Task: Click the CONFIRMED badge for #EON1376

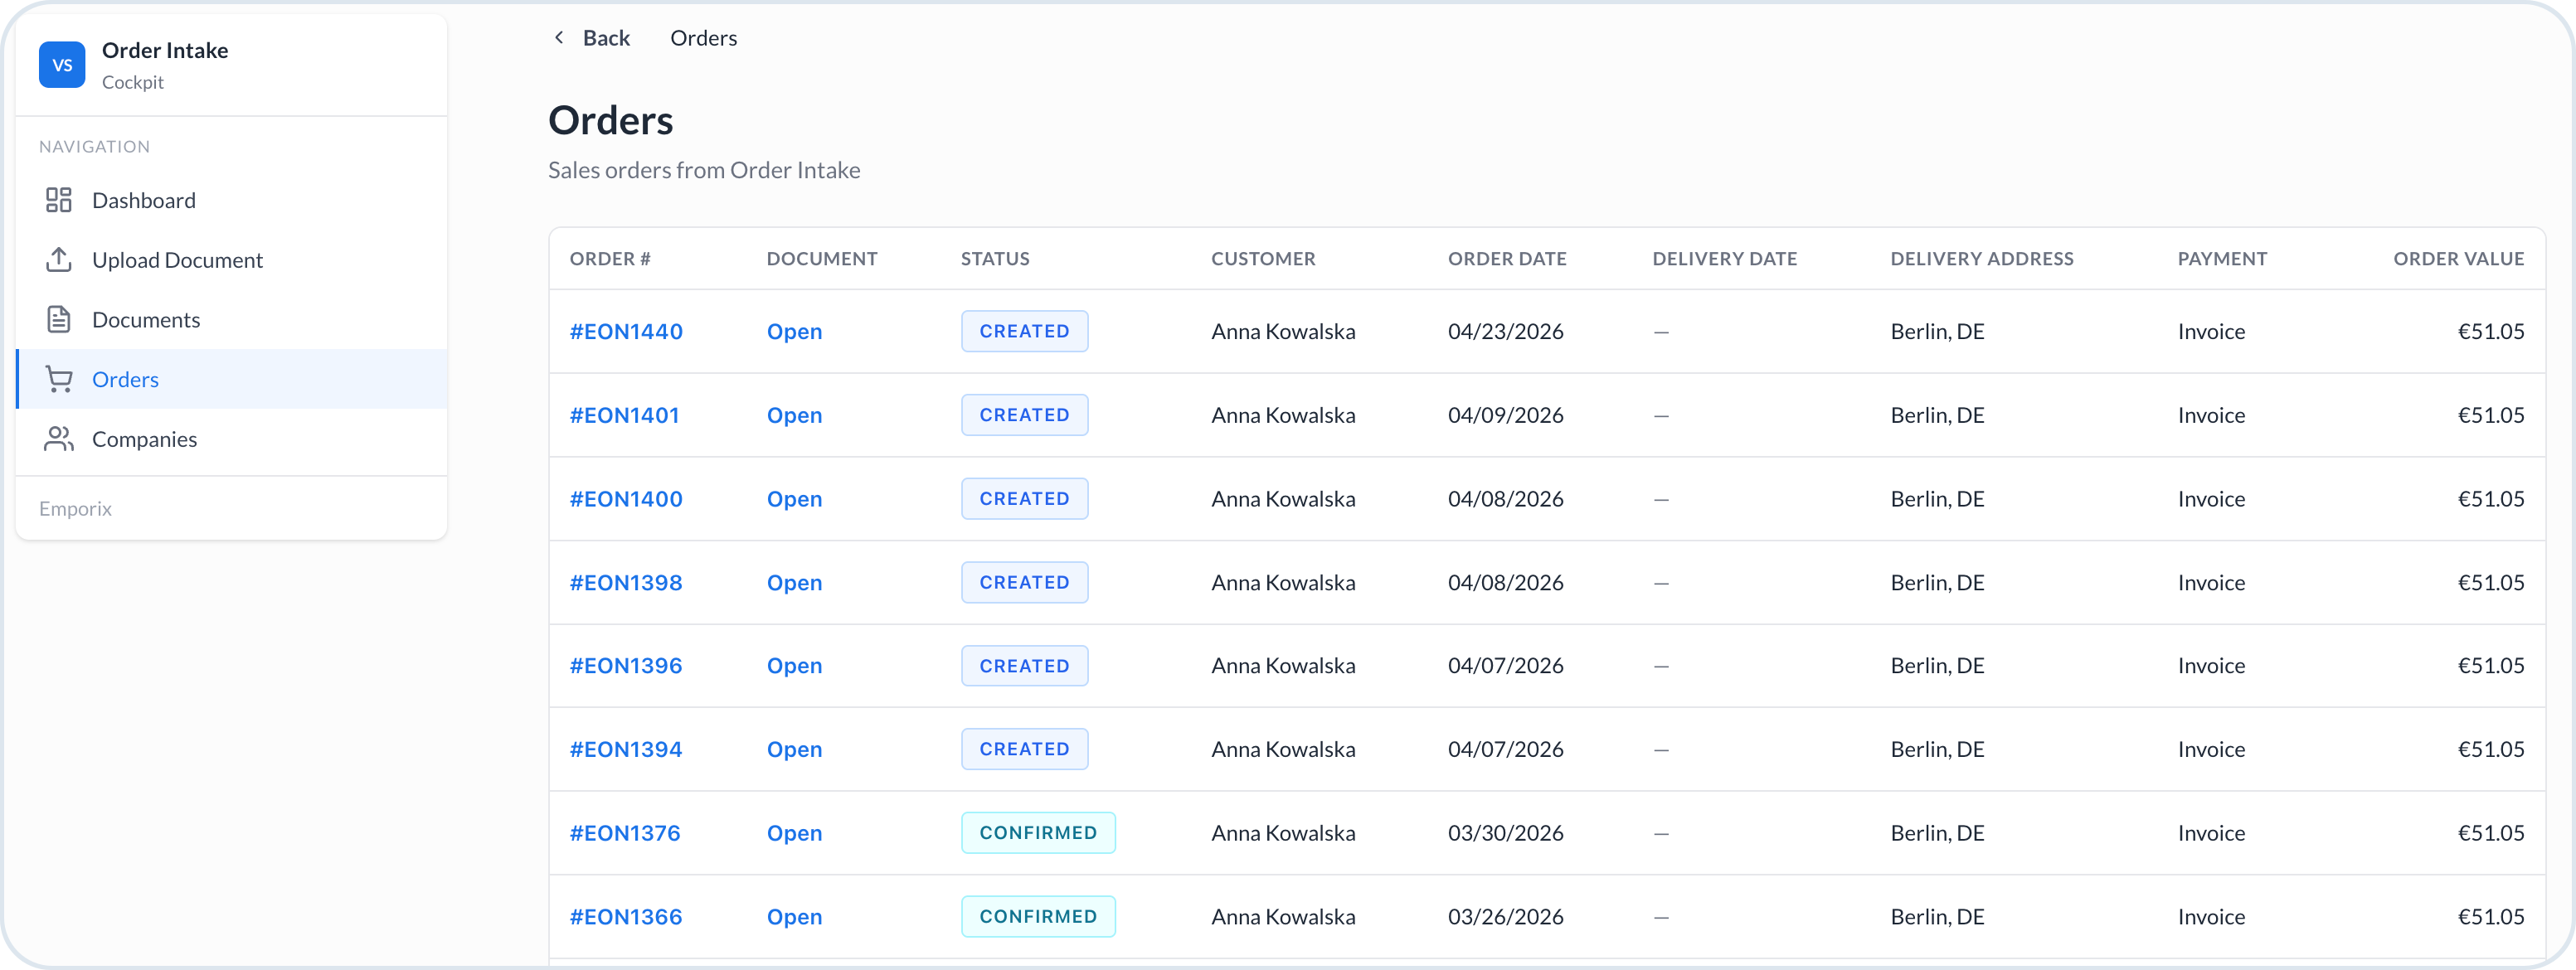Action: coord(1038,833)
